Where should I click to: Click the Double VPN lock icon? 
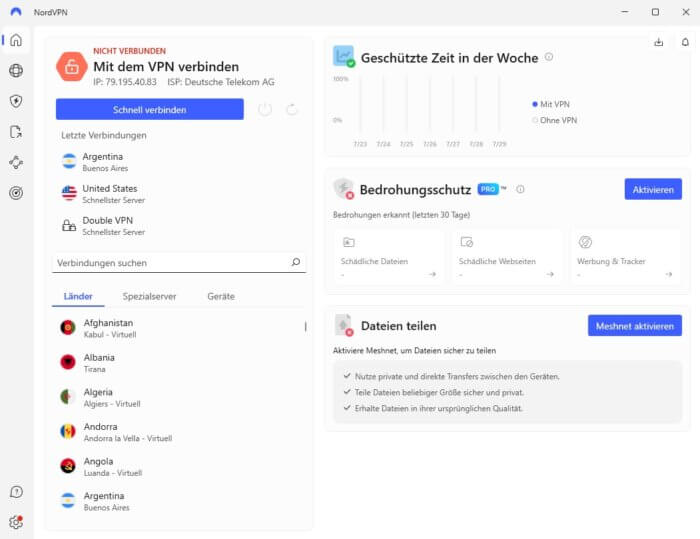69,226
